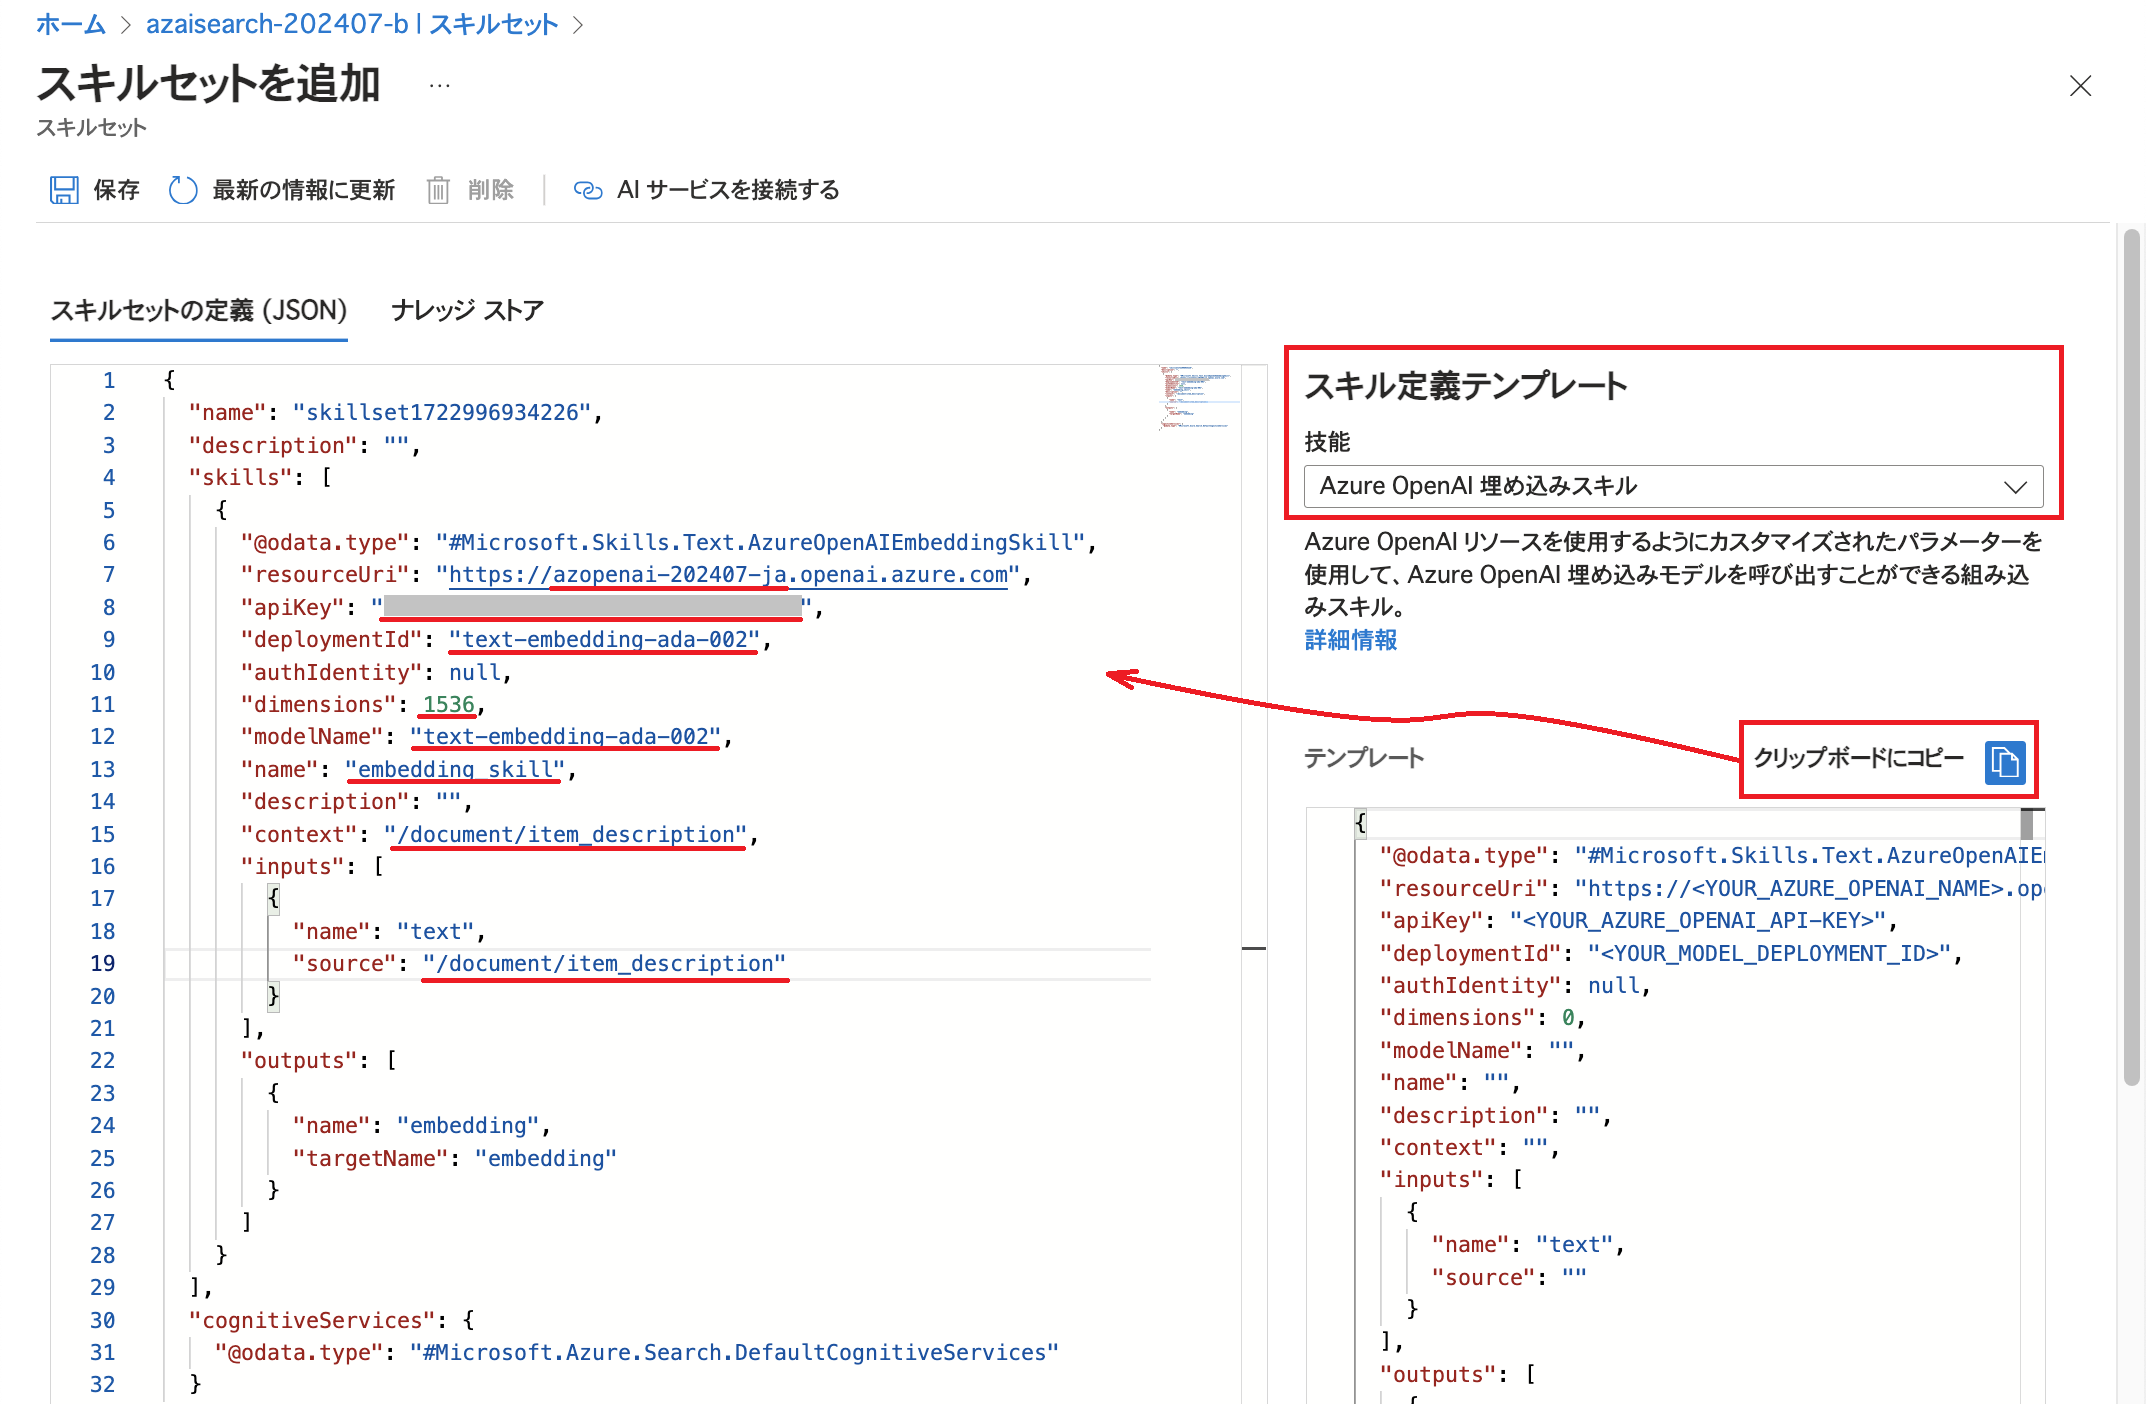Click the inputs name text value
The image size is (2146, 1404).
point(436,932)
